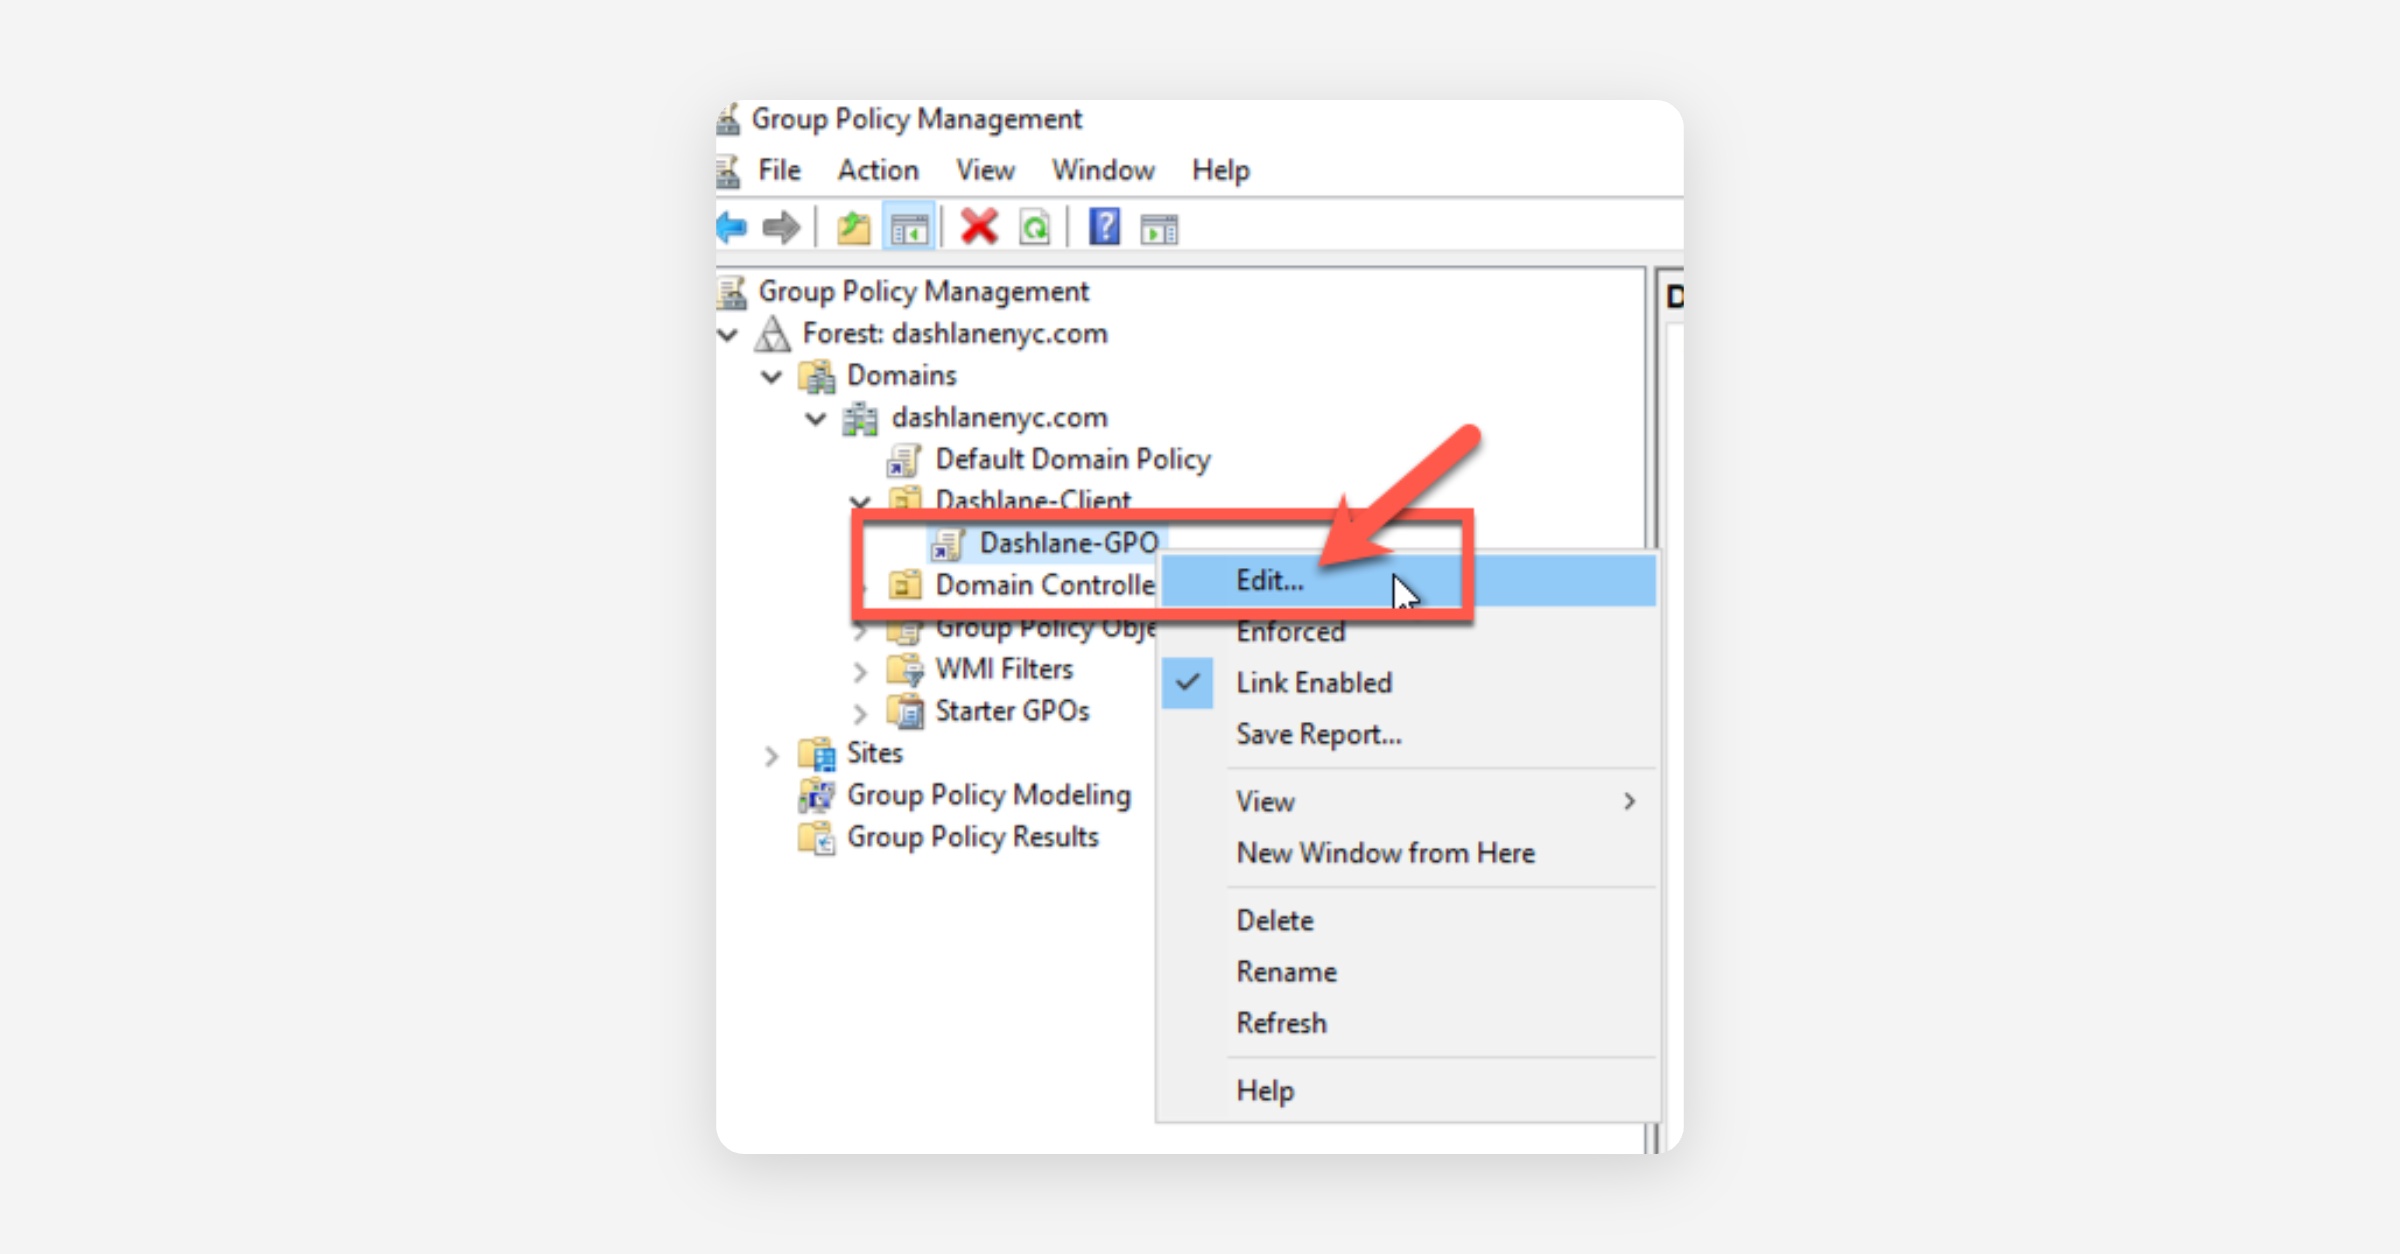
Task: Open the blue question mark Help icon
Action: [1104, 228]
